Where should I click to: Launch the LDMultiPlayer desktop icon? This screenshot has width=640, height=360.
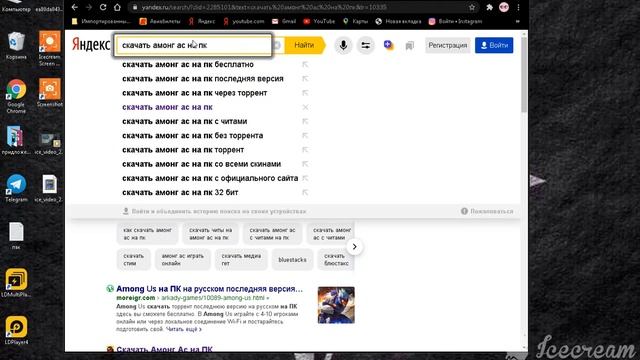(x=16, y=282)
